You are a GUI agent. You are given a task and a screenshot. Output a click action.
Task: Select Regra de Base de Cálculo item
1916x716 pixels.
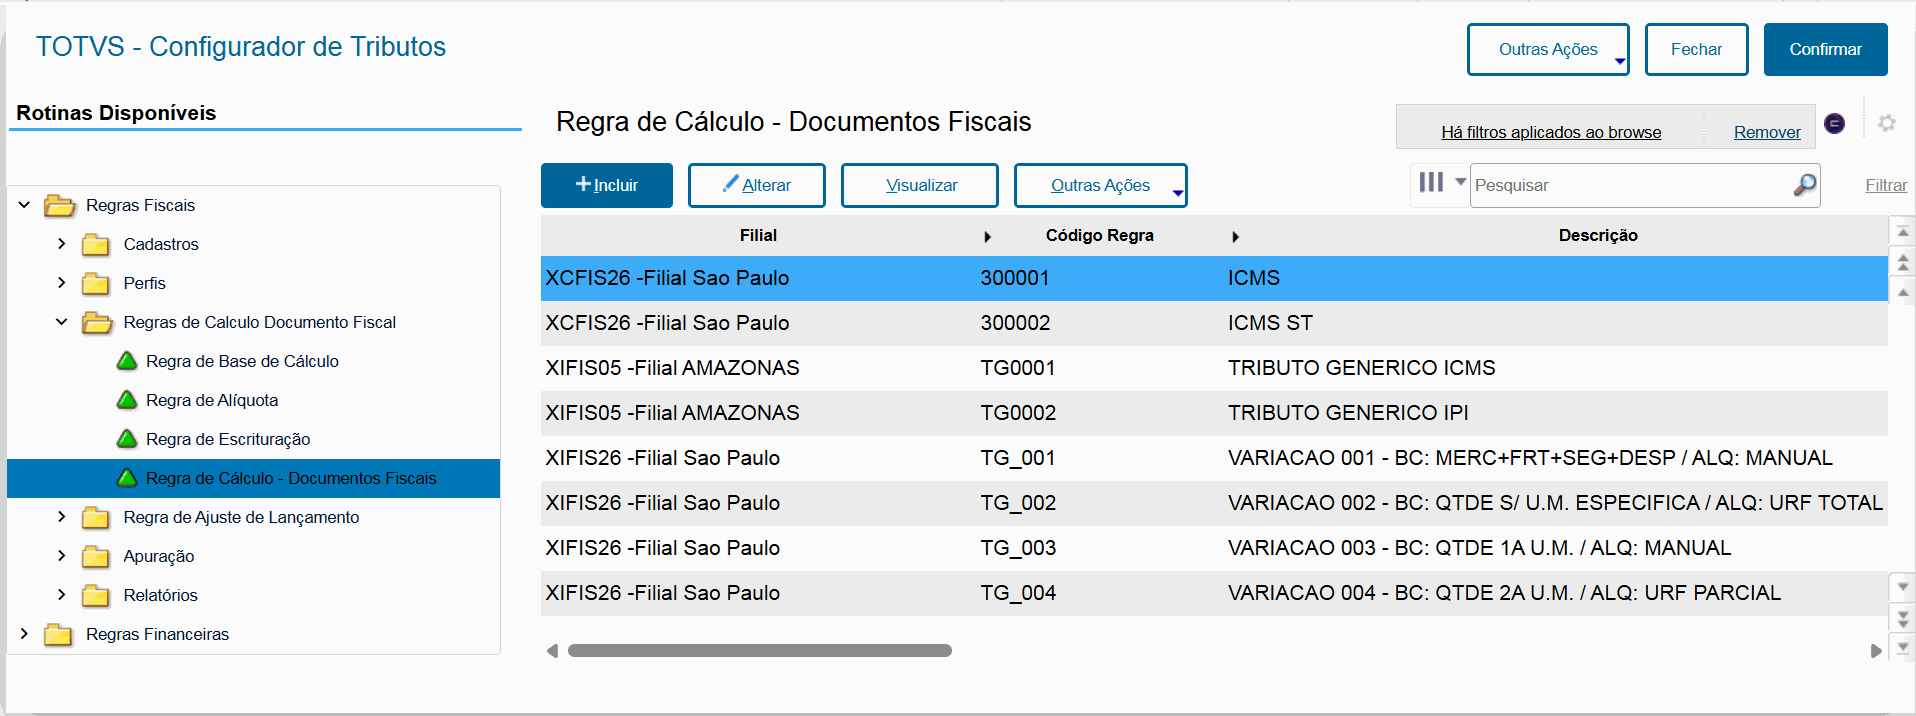point(242,361)
